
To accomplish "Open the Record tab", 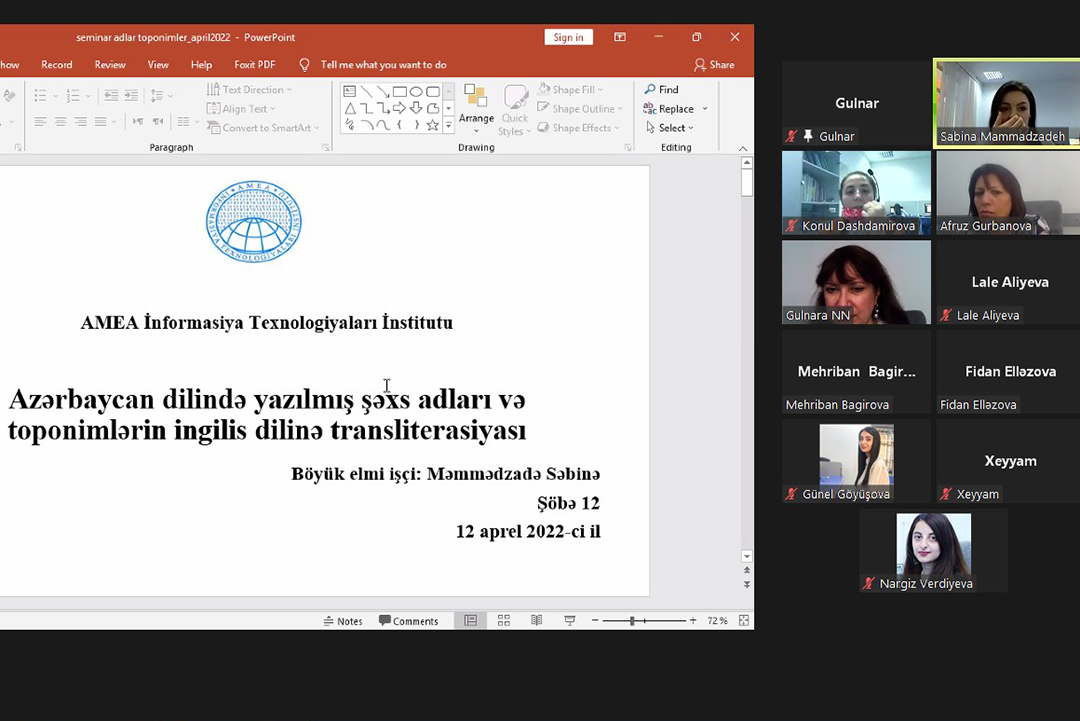I will [56, 65].
